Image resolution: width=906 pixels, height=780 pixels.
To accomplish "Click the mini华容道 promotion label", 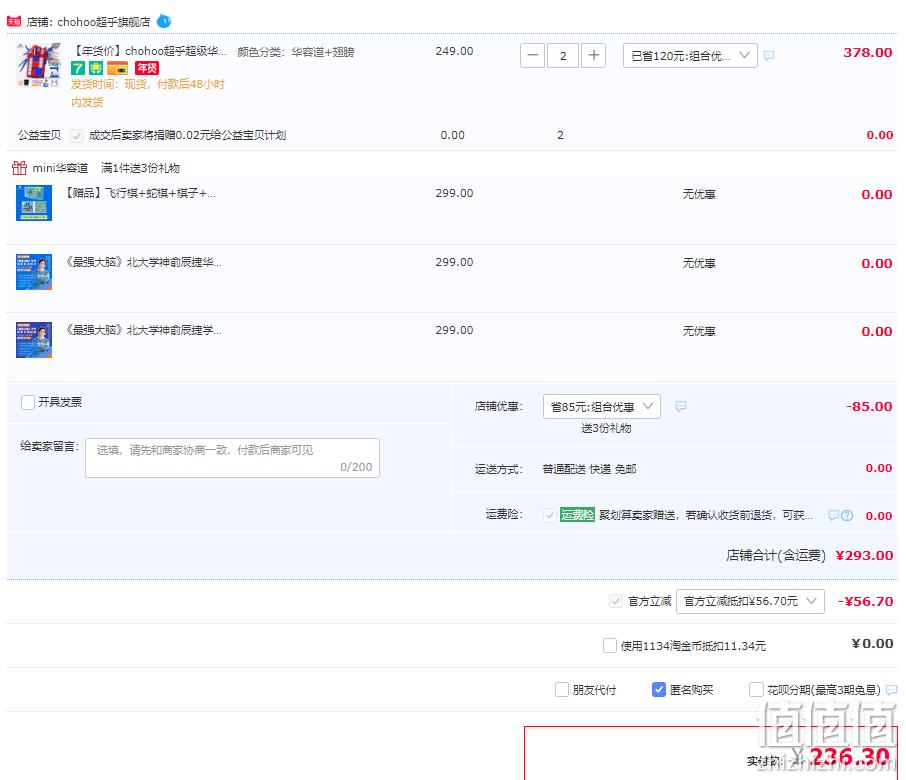I will pos(60,168).
